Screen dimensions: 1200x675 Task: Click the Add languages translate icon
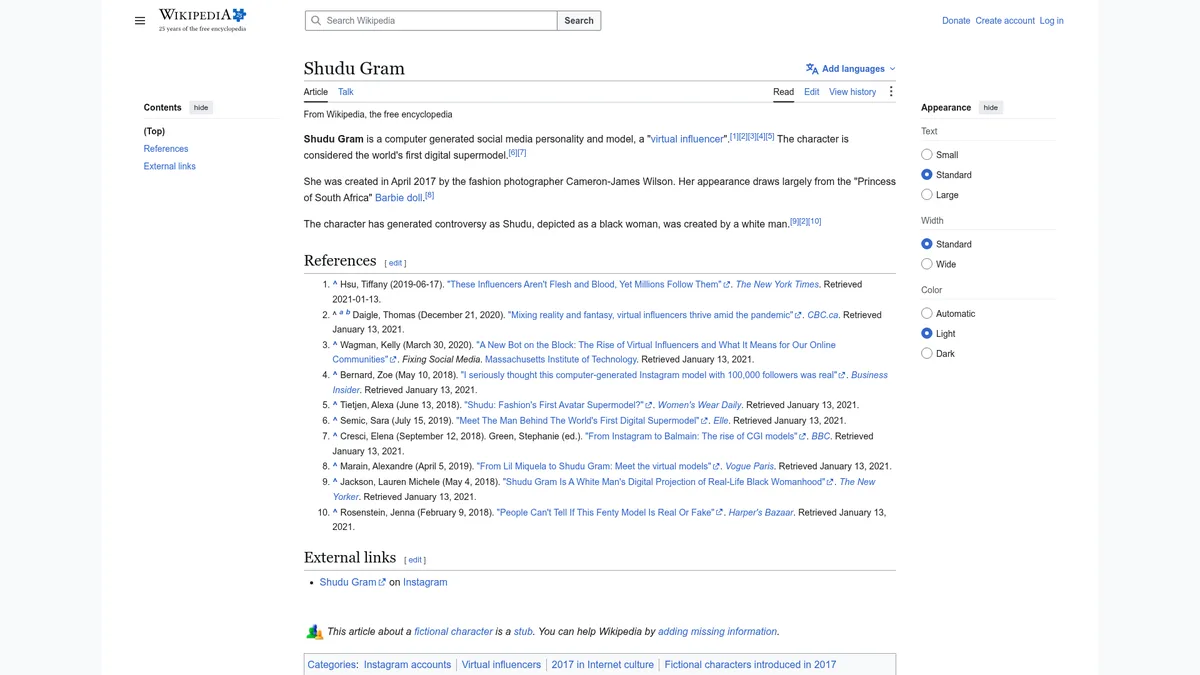coord(812,69)
